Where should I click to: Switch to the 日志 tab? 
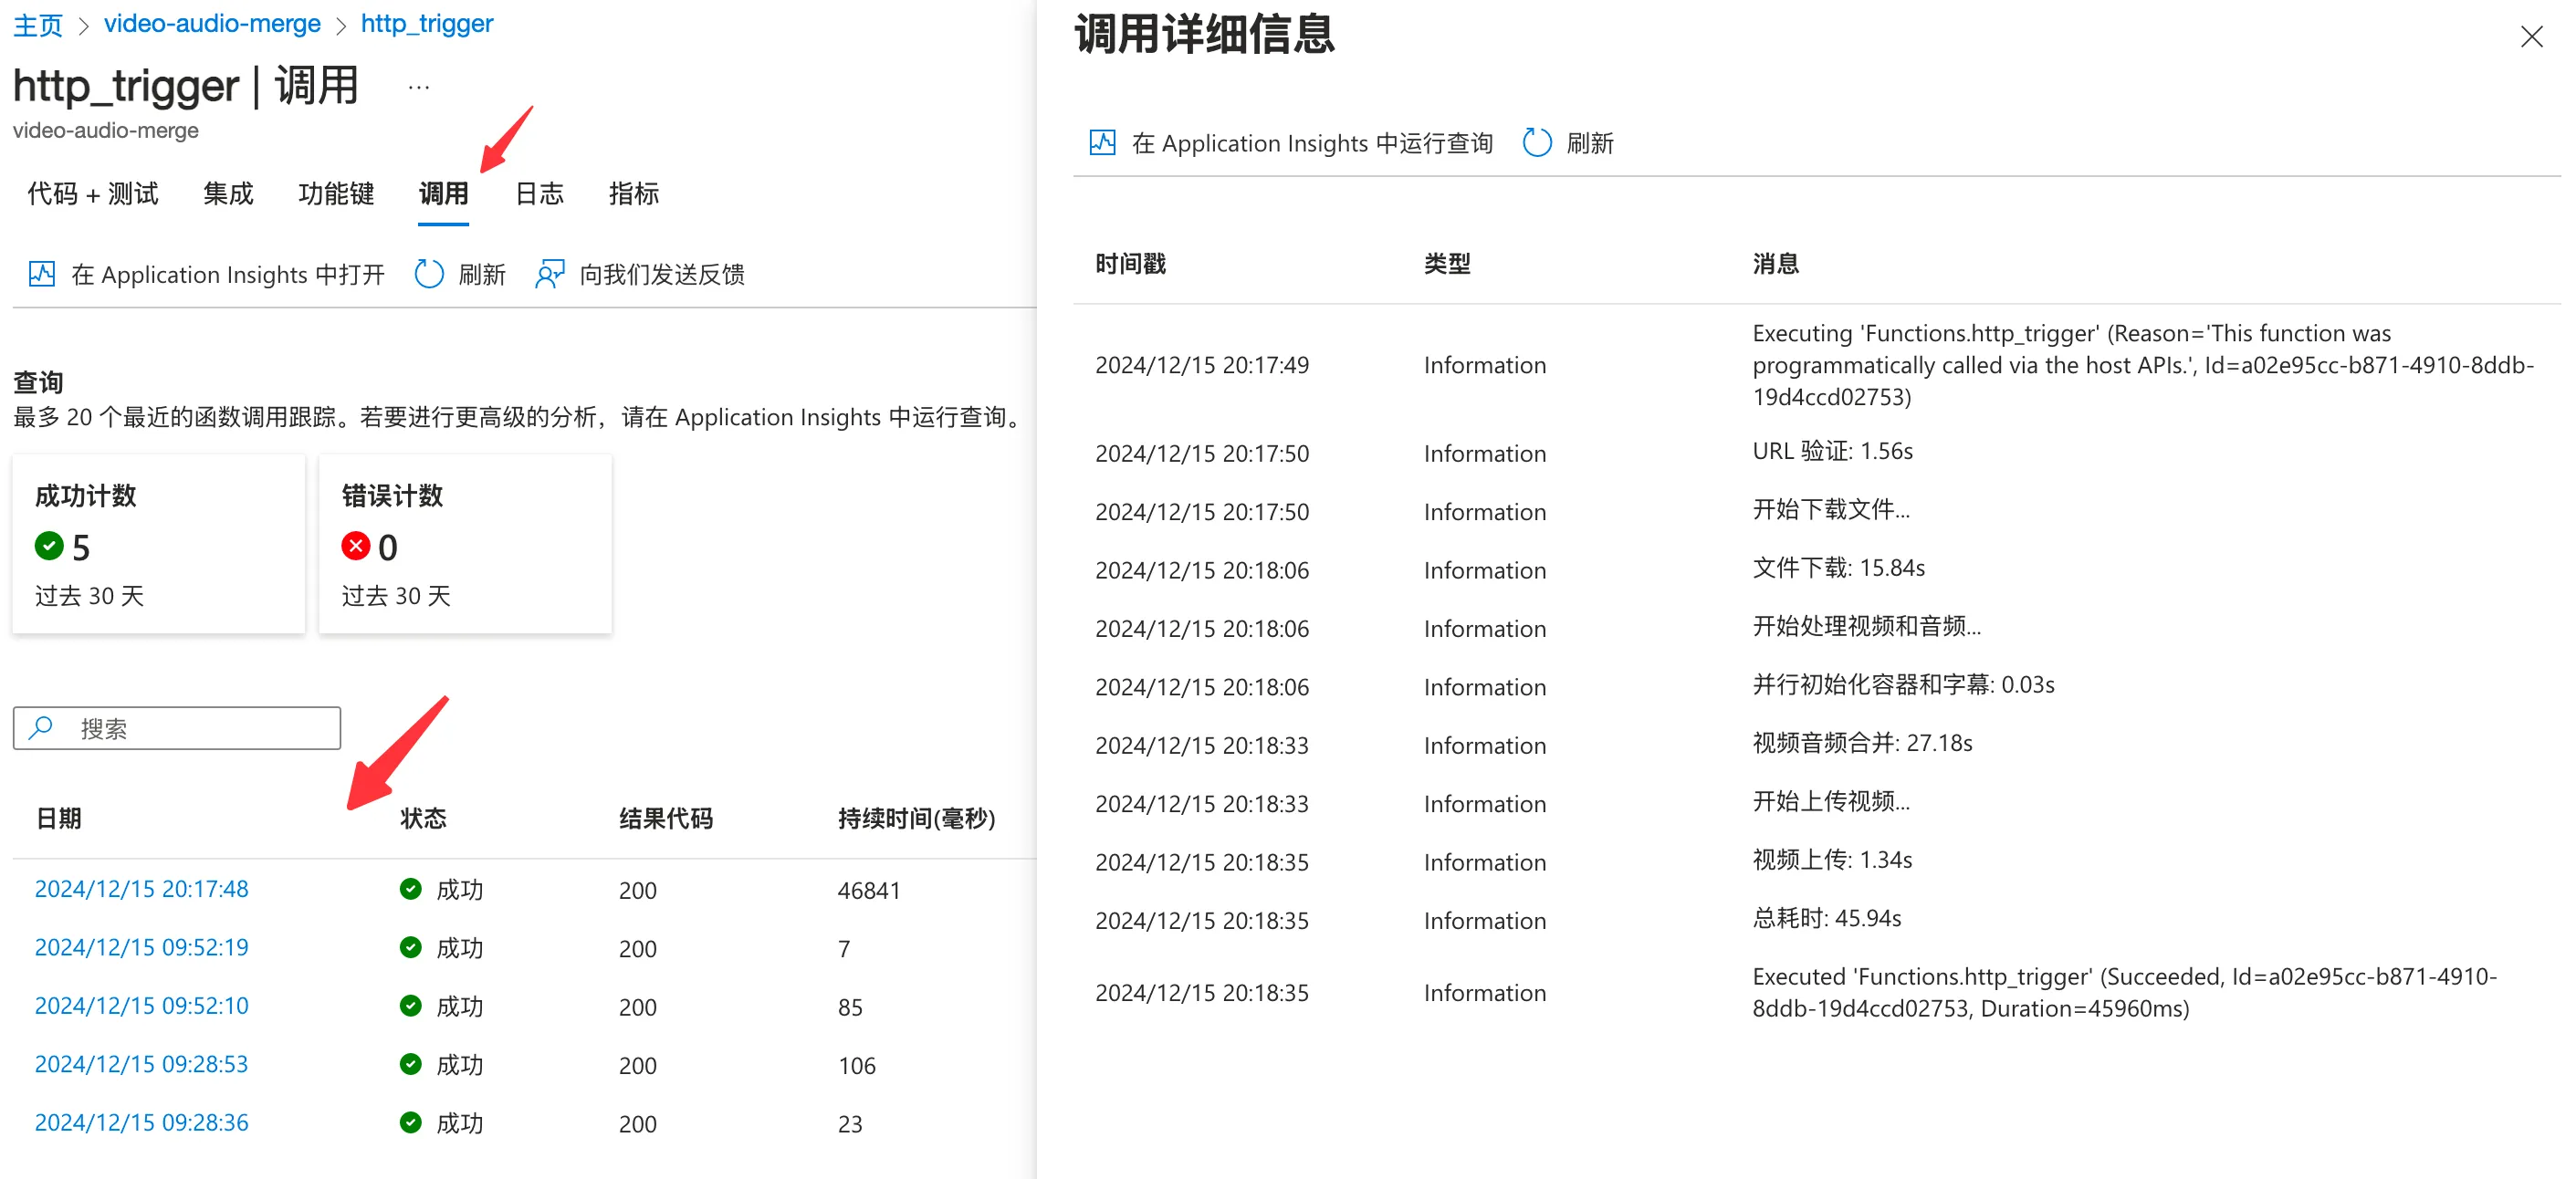tap(539, 193)
